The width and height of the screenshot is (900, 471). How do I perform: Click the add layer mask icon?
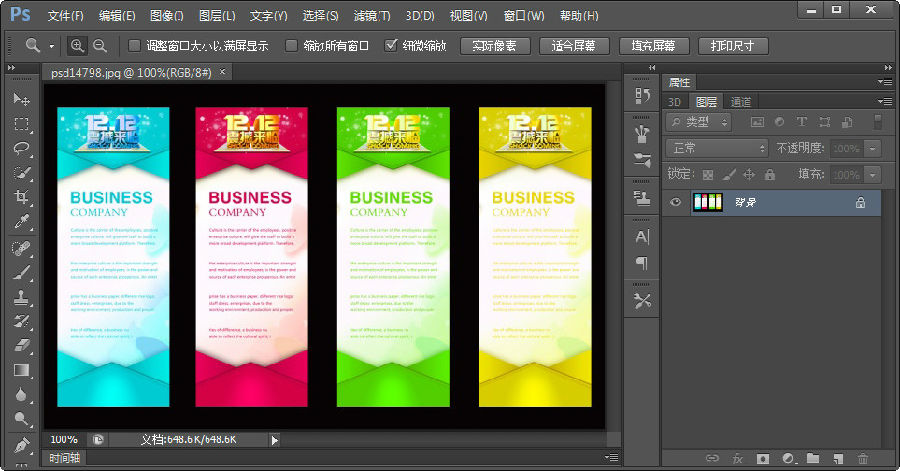click(x=762, y=458)
